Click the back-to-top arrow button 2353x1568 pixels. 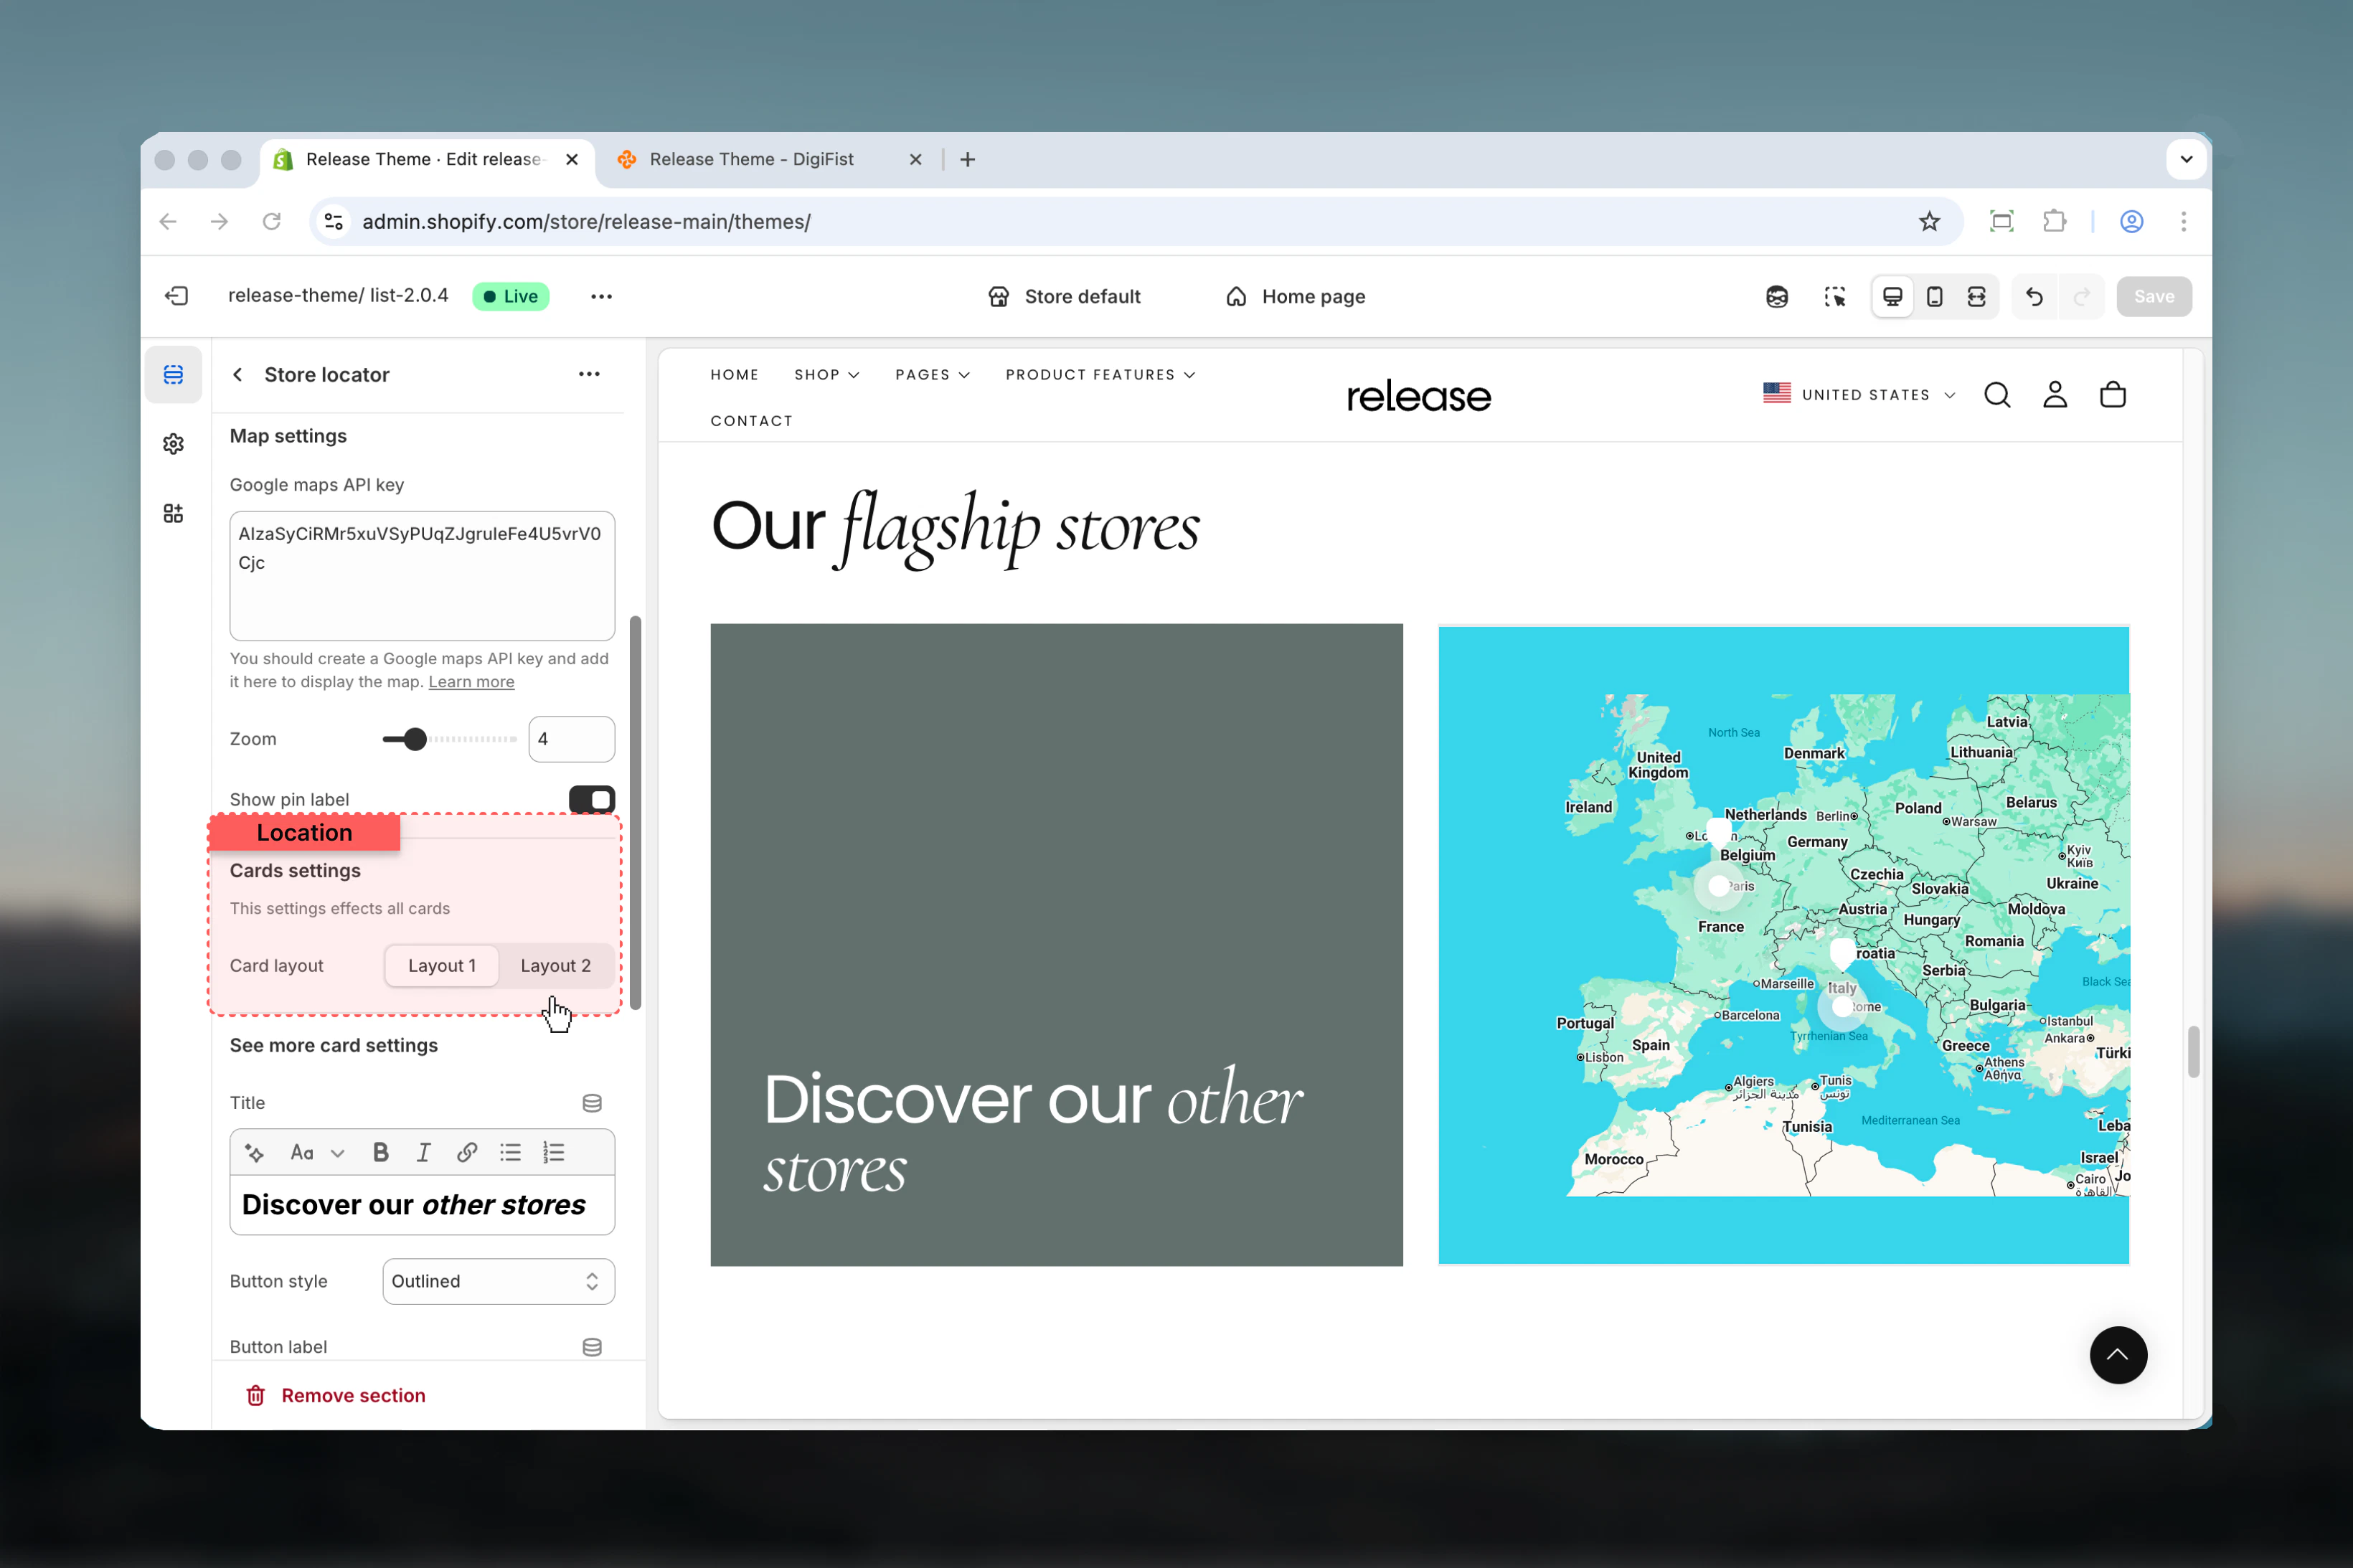pos(2118,1355)
